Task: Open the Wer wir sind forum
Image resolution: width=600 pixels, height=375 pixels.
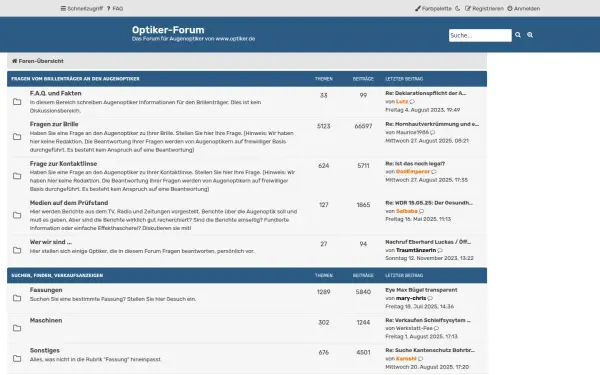Action: (51, 242)
